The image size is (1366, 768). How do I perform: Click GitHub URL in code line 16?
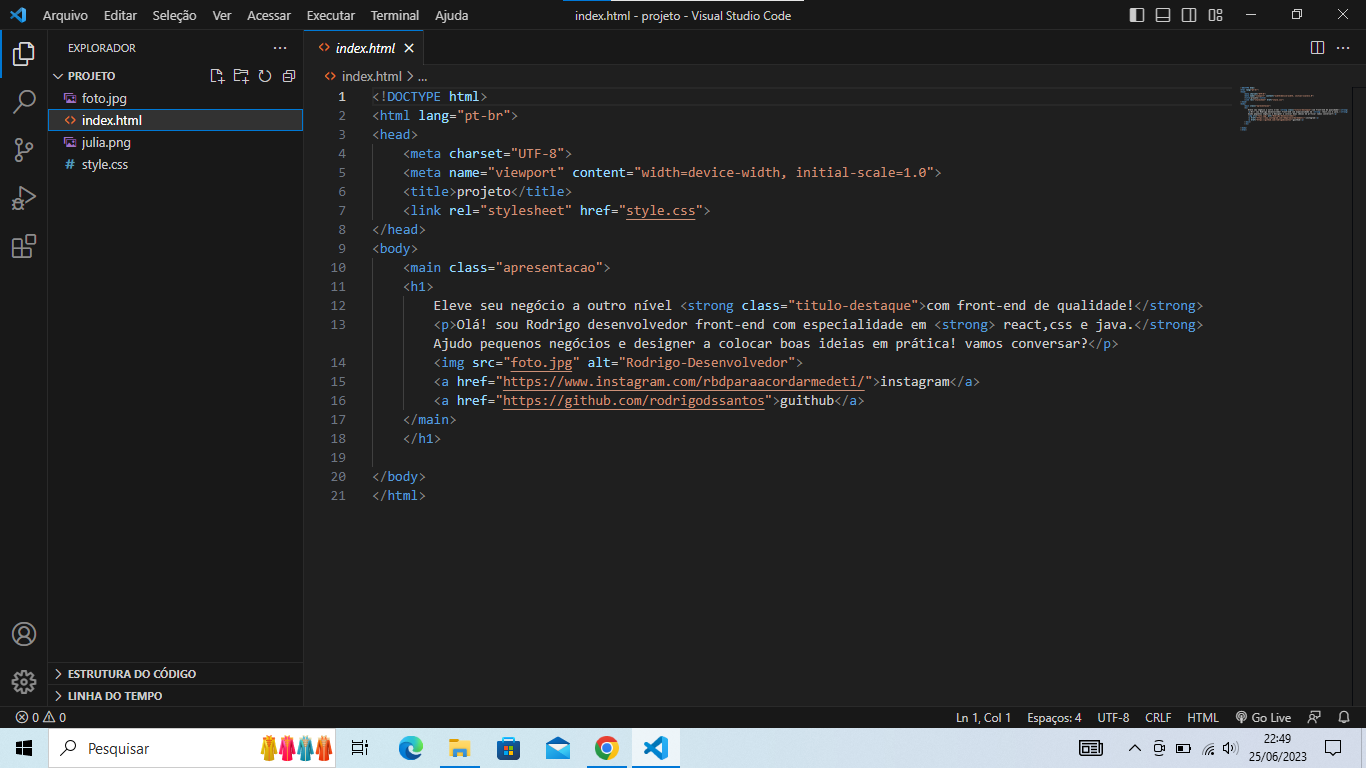[633, 401]
